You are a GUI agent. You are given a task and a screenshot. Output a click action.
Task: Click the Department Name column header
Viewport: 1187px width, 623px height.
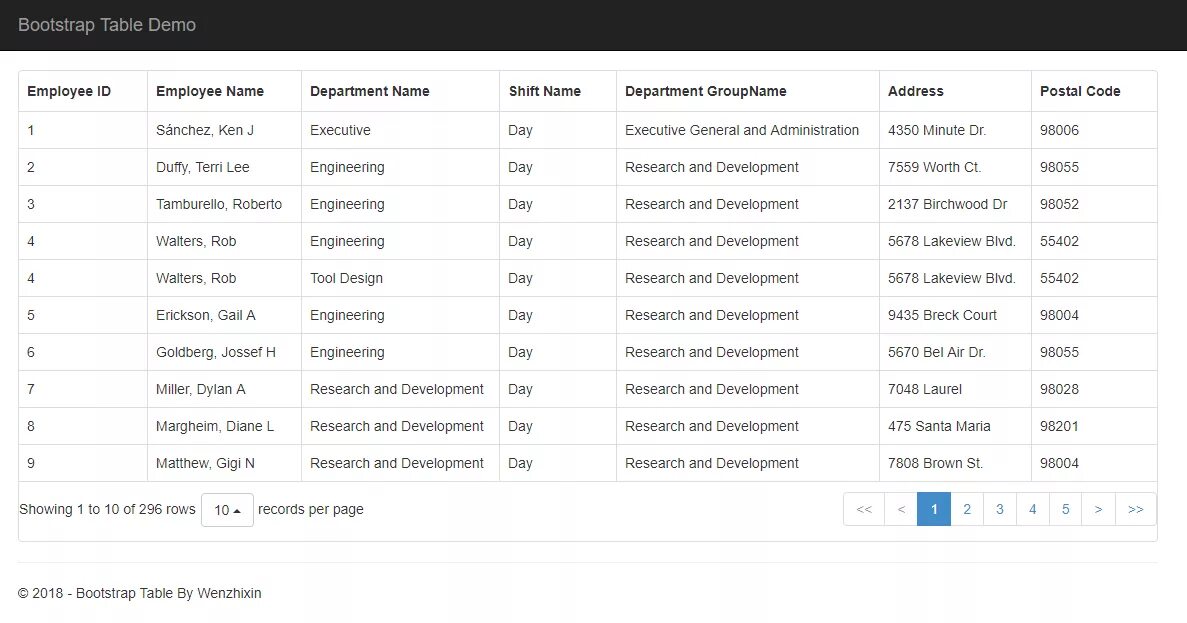point(370,91)
